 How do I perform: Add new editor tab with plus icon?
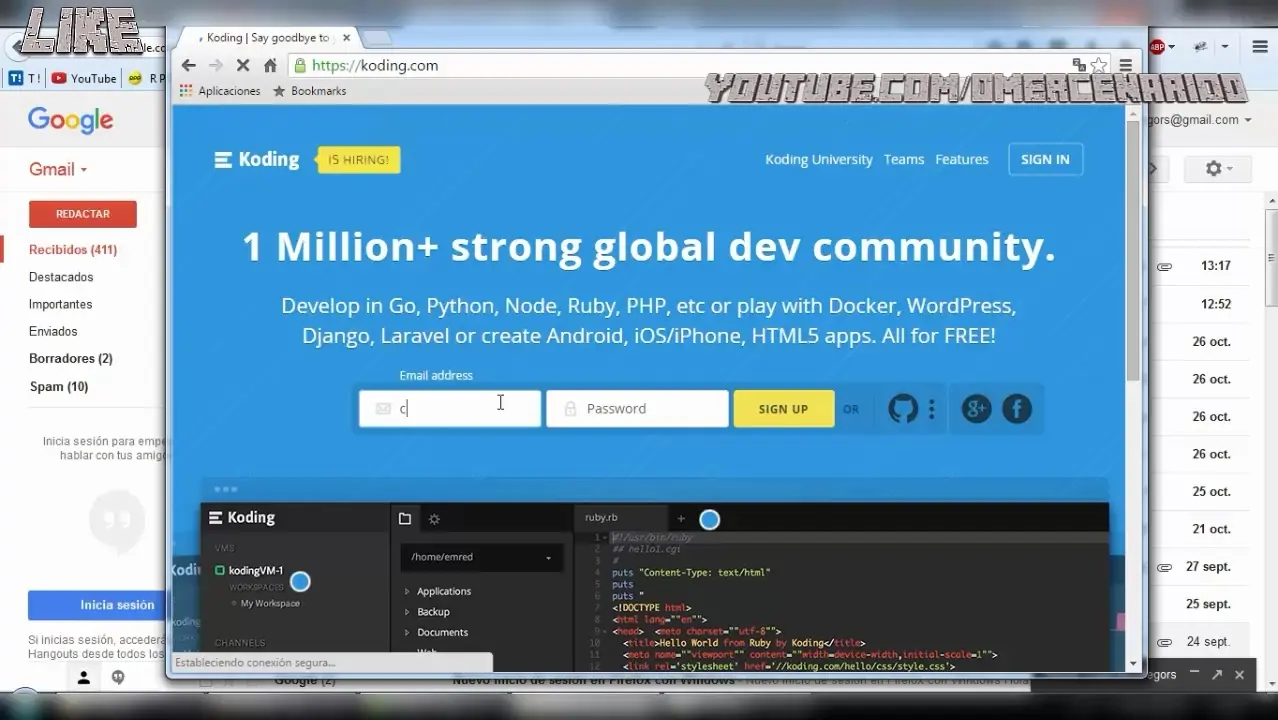[681, 518]
